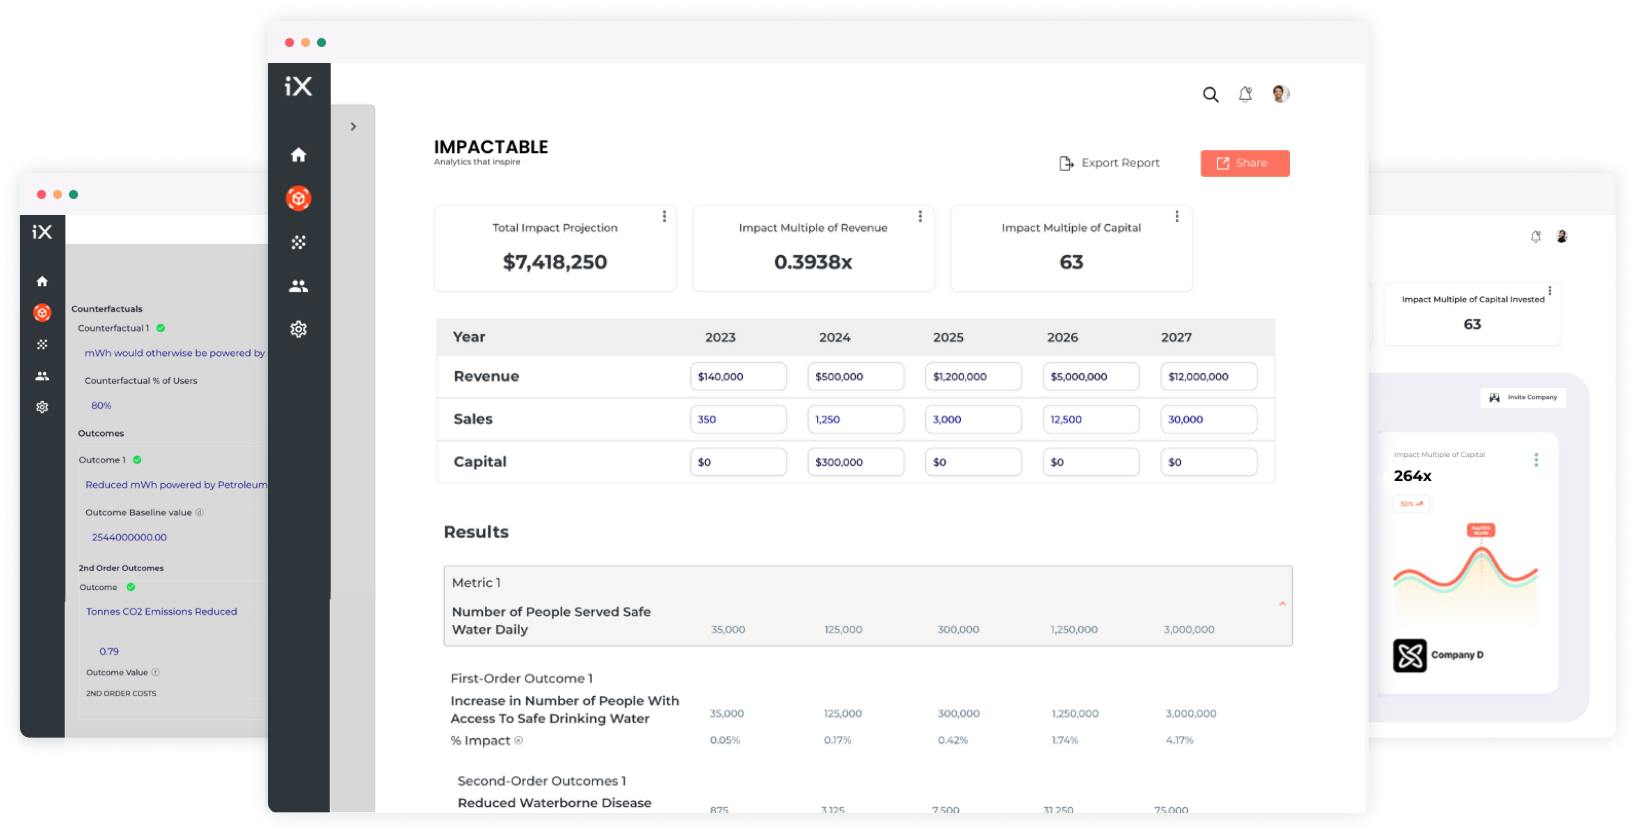The height and width of the screenshot is (832, 1636).
Task: Click the 2544000000.00 baseline value
Action: point(129,538)
